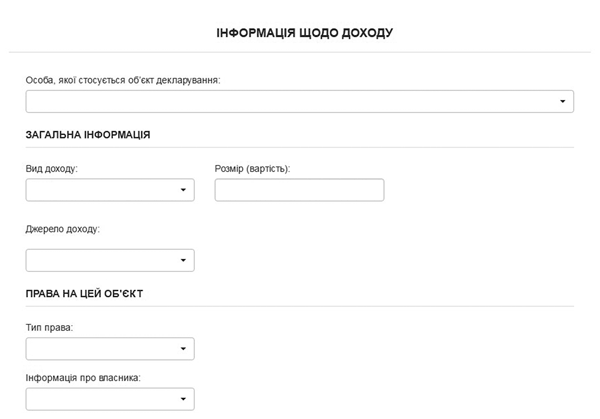Image resolution: width=600 pixels, height=419 pixels.
Task: Click the arrow of the 'Особа' dropdown
Action: 563,102
